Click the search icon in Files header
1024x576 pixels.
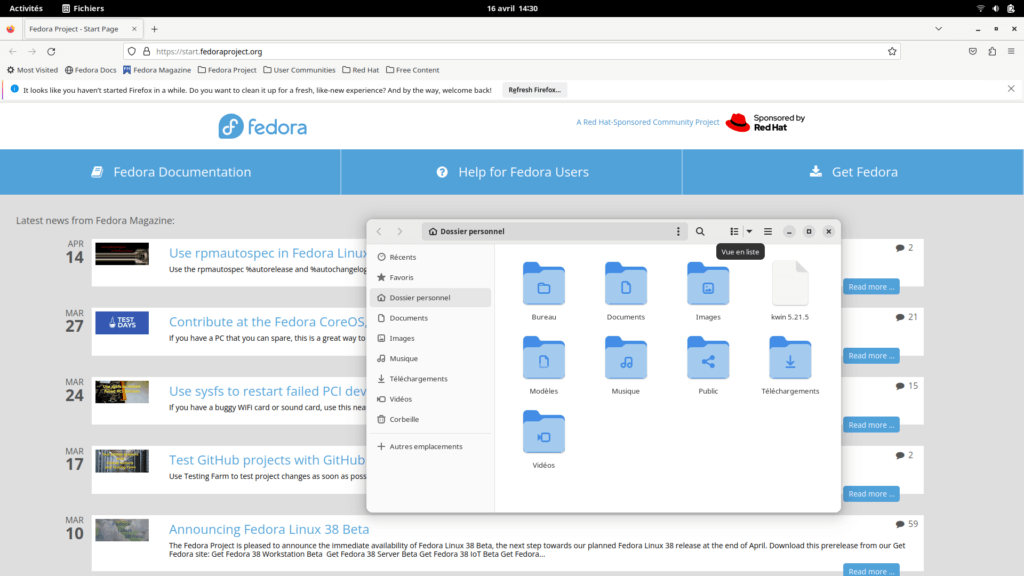pos(700,231)
